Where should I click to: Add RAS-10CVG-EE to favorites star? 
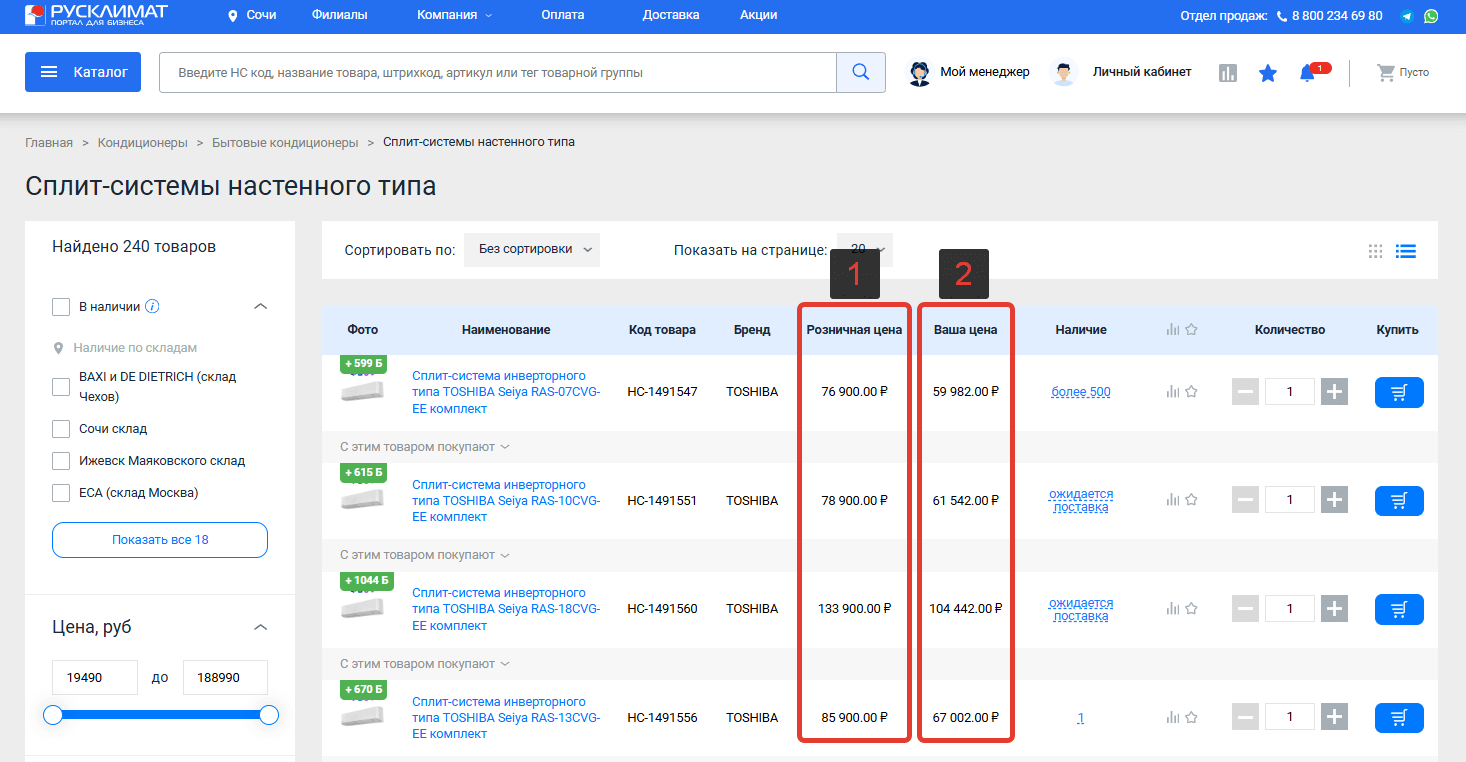[1191, 500]
